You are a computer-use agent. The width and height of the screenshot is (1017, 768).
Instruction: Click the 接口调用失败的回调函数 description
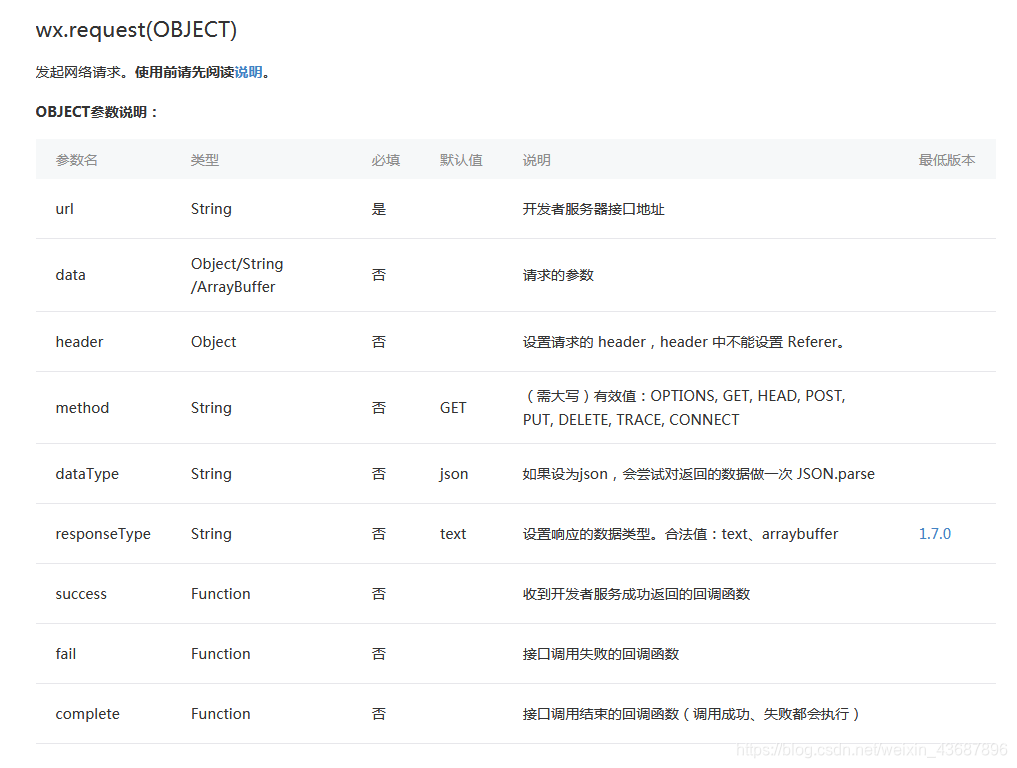point(601,654)
